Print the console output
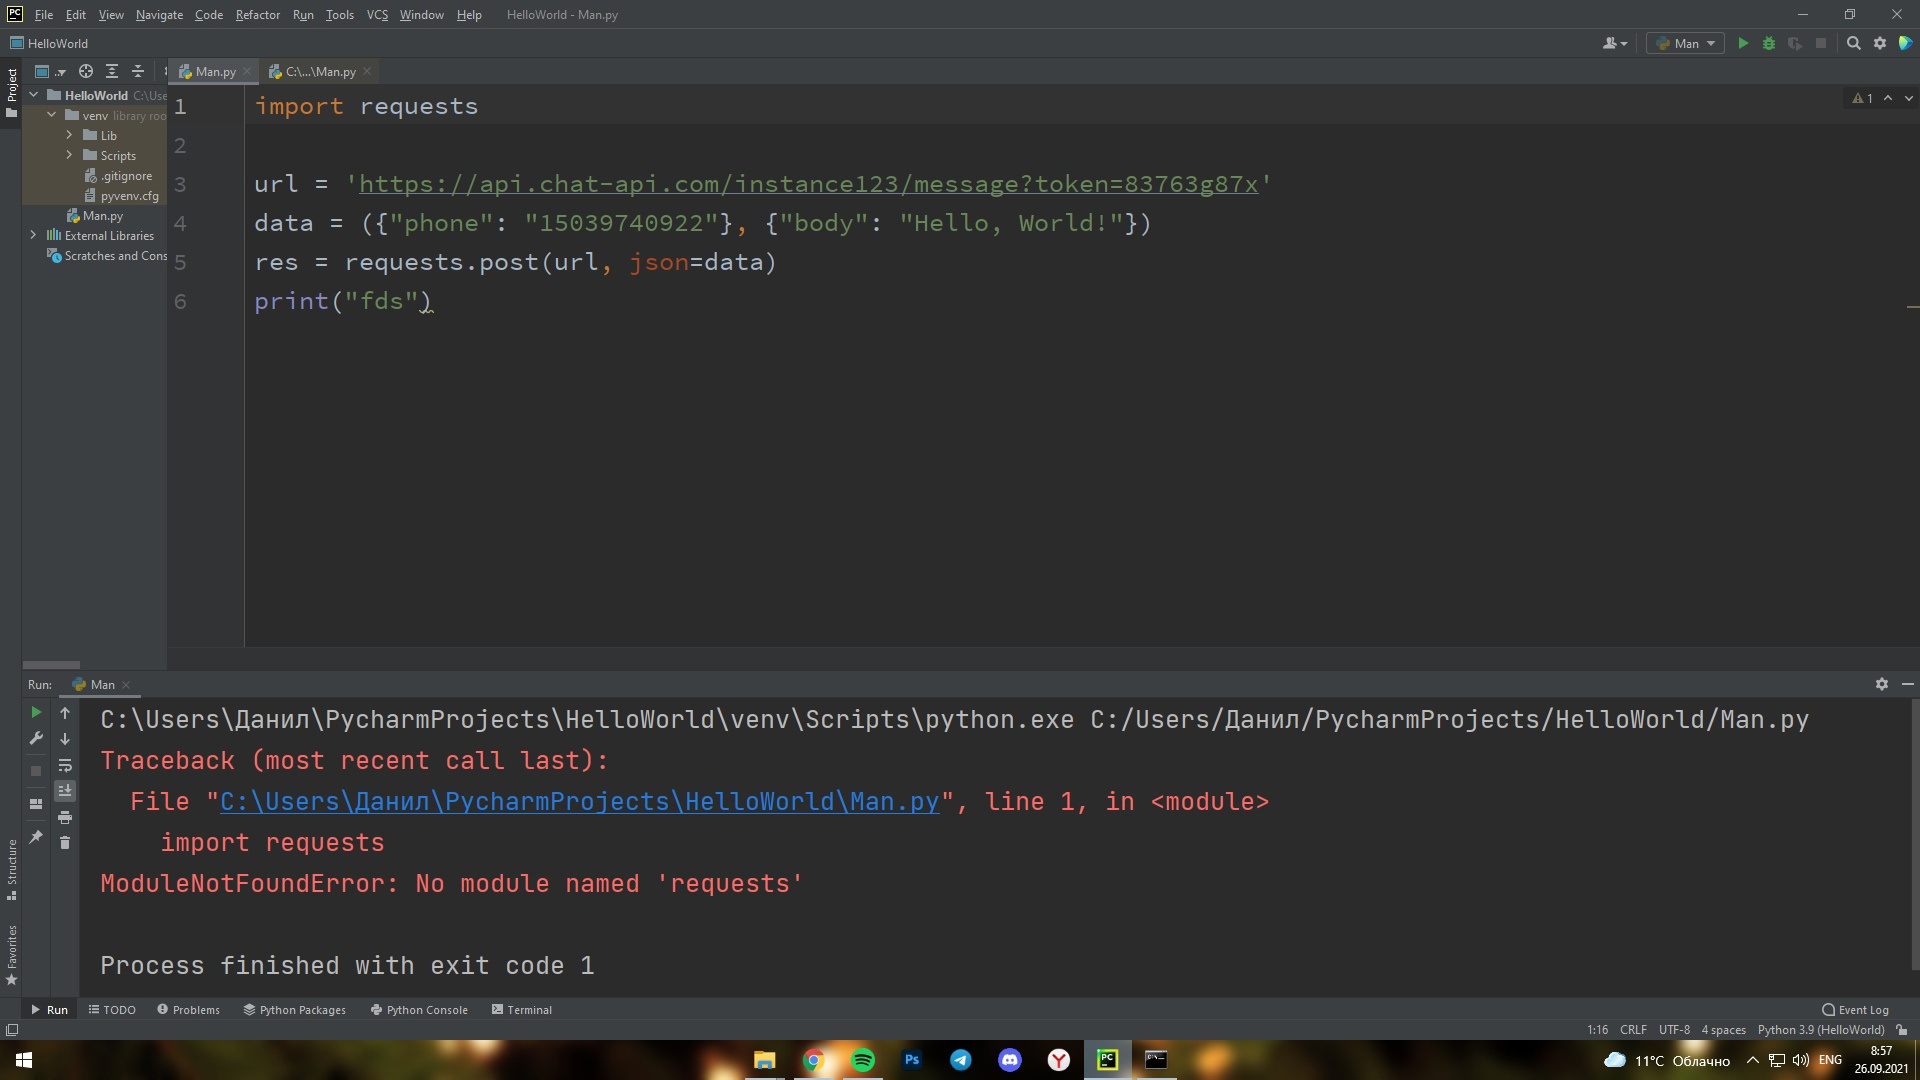 pos(65,817)
